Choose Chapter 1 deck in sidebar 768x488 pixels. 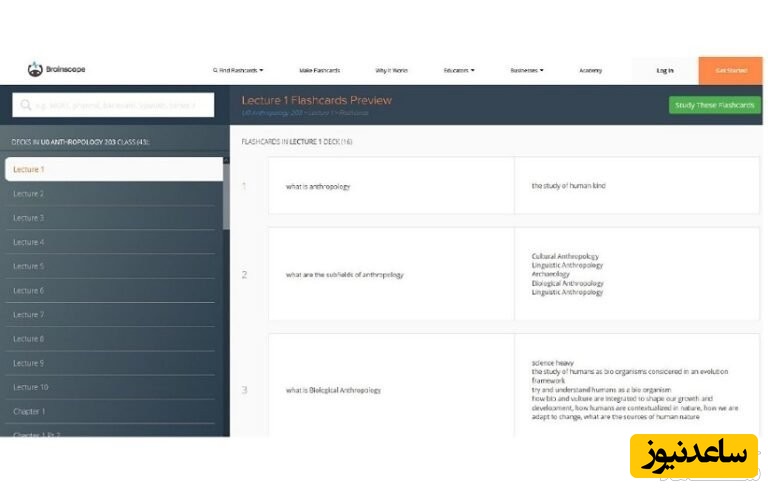click(x=113, y=411)
